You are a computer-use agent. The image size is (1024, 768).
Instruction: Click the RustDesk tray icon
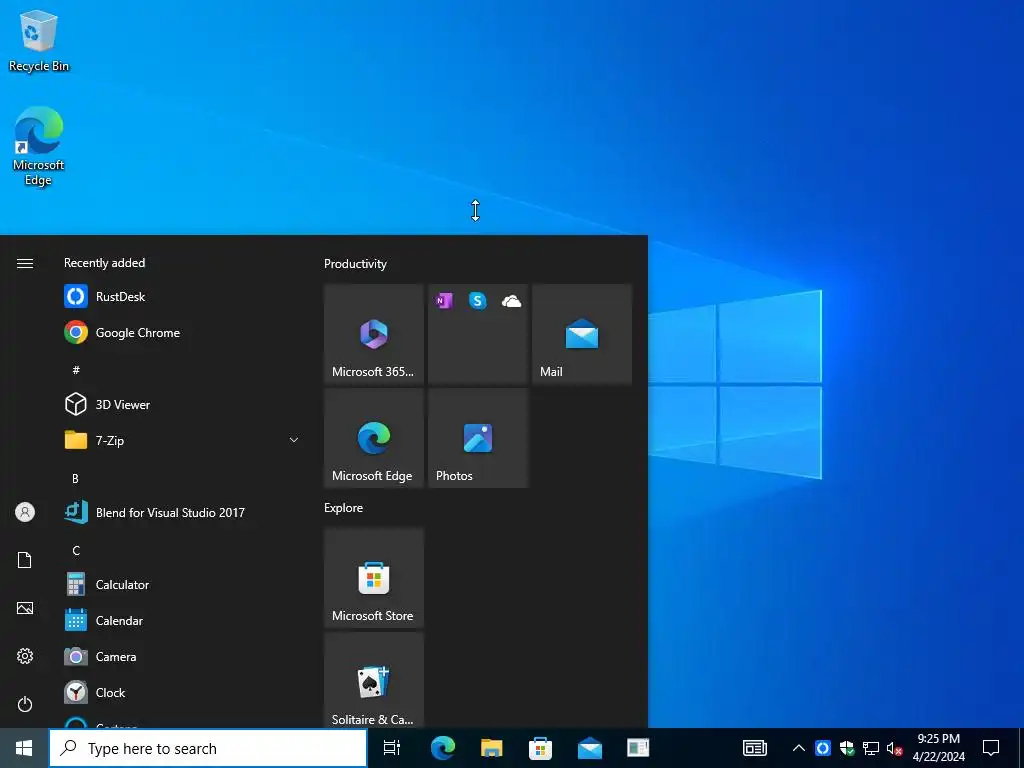(823, 748)
